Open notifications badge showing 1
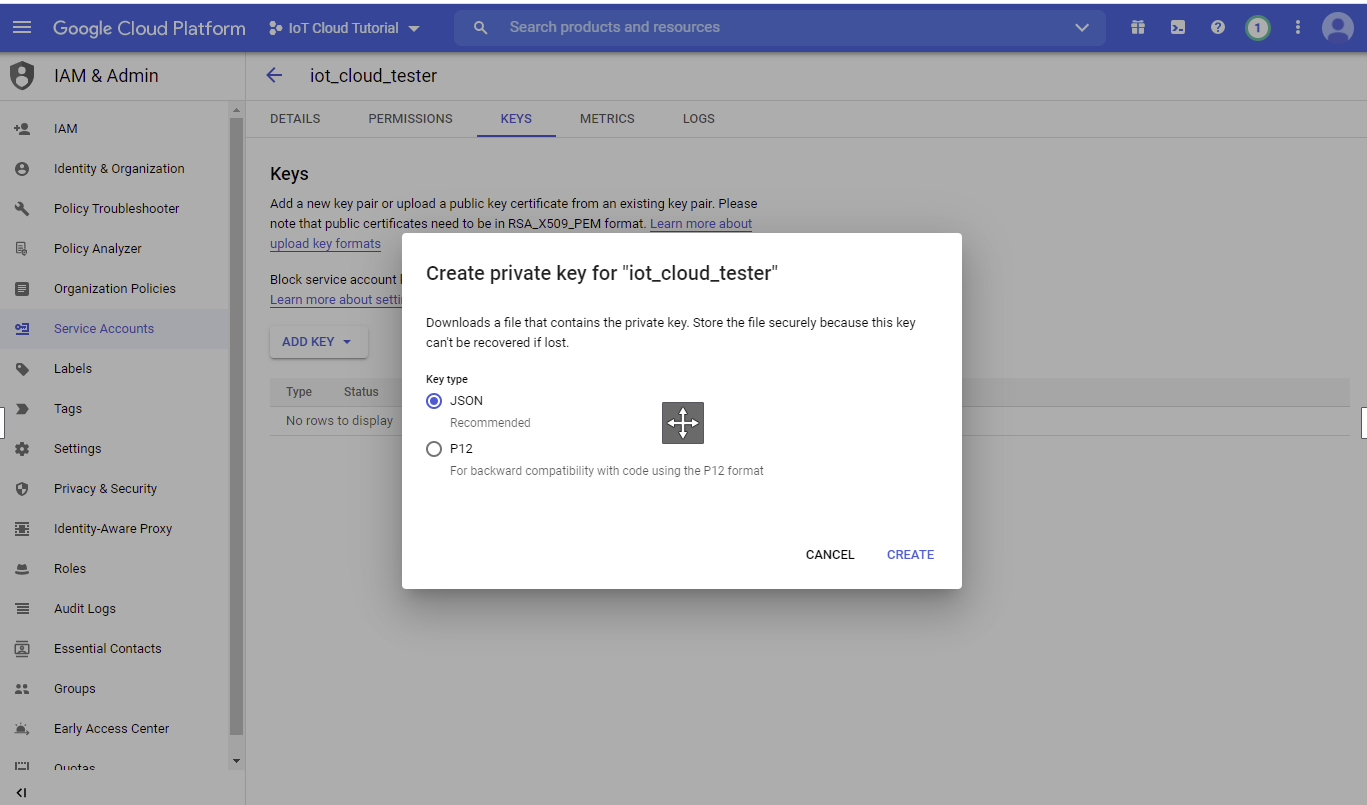 point(1258,28)
